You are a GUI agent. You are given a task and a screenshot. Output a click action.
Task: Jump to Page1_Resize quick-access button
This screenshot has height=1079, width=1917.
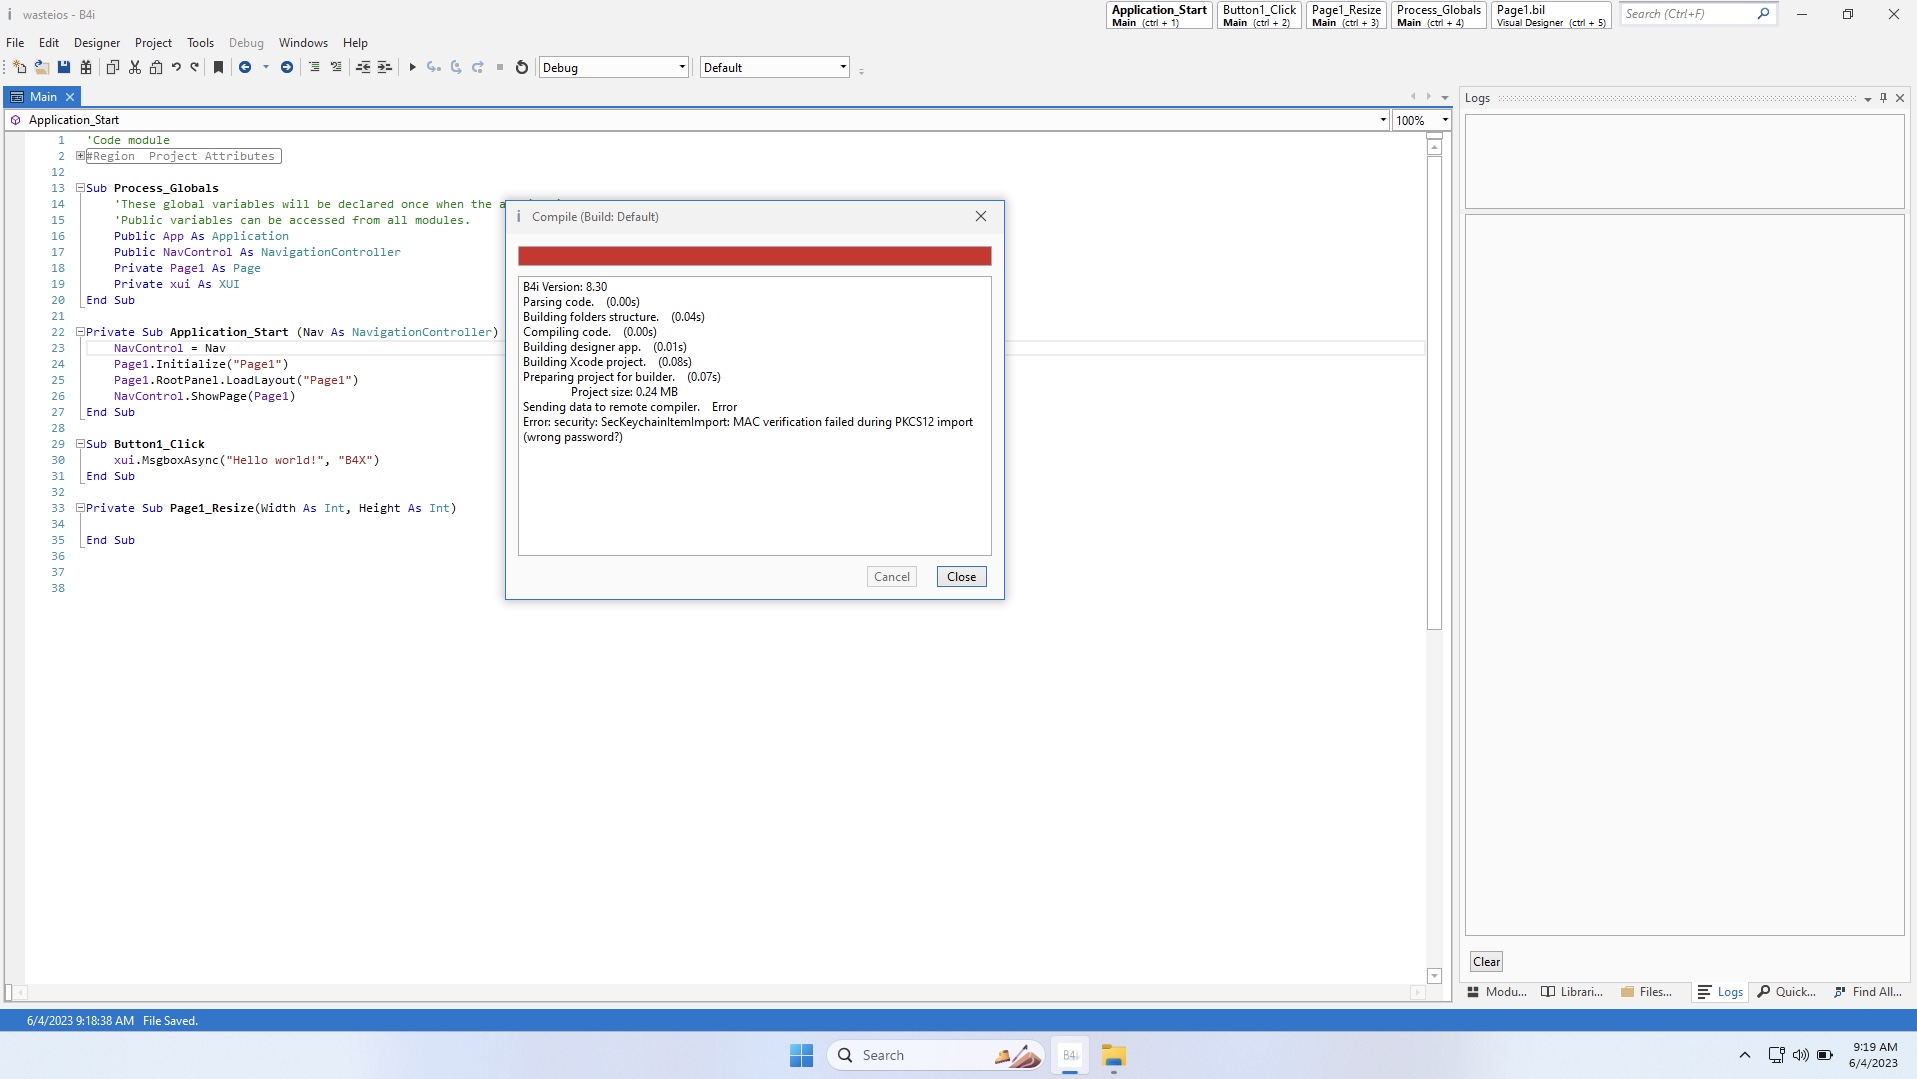[1346, 15]
